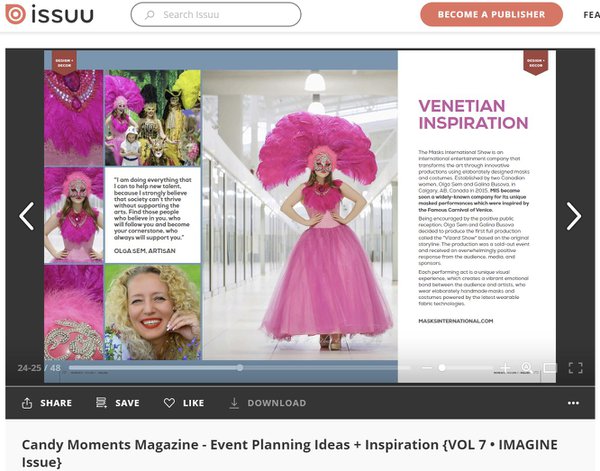Share this publication

47,403
